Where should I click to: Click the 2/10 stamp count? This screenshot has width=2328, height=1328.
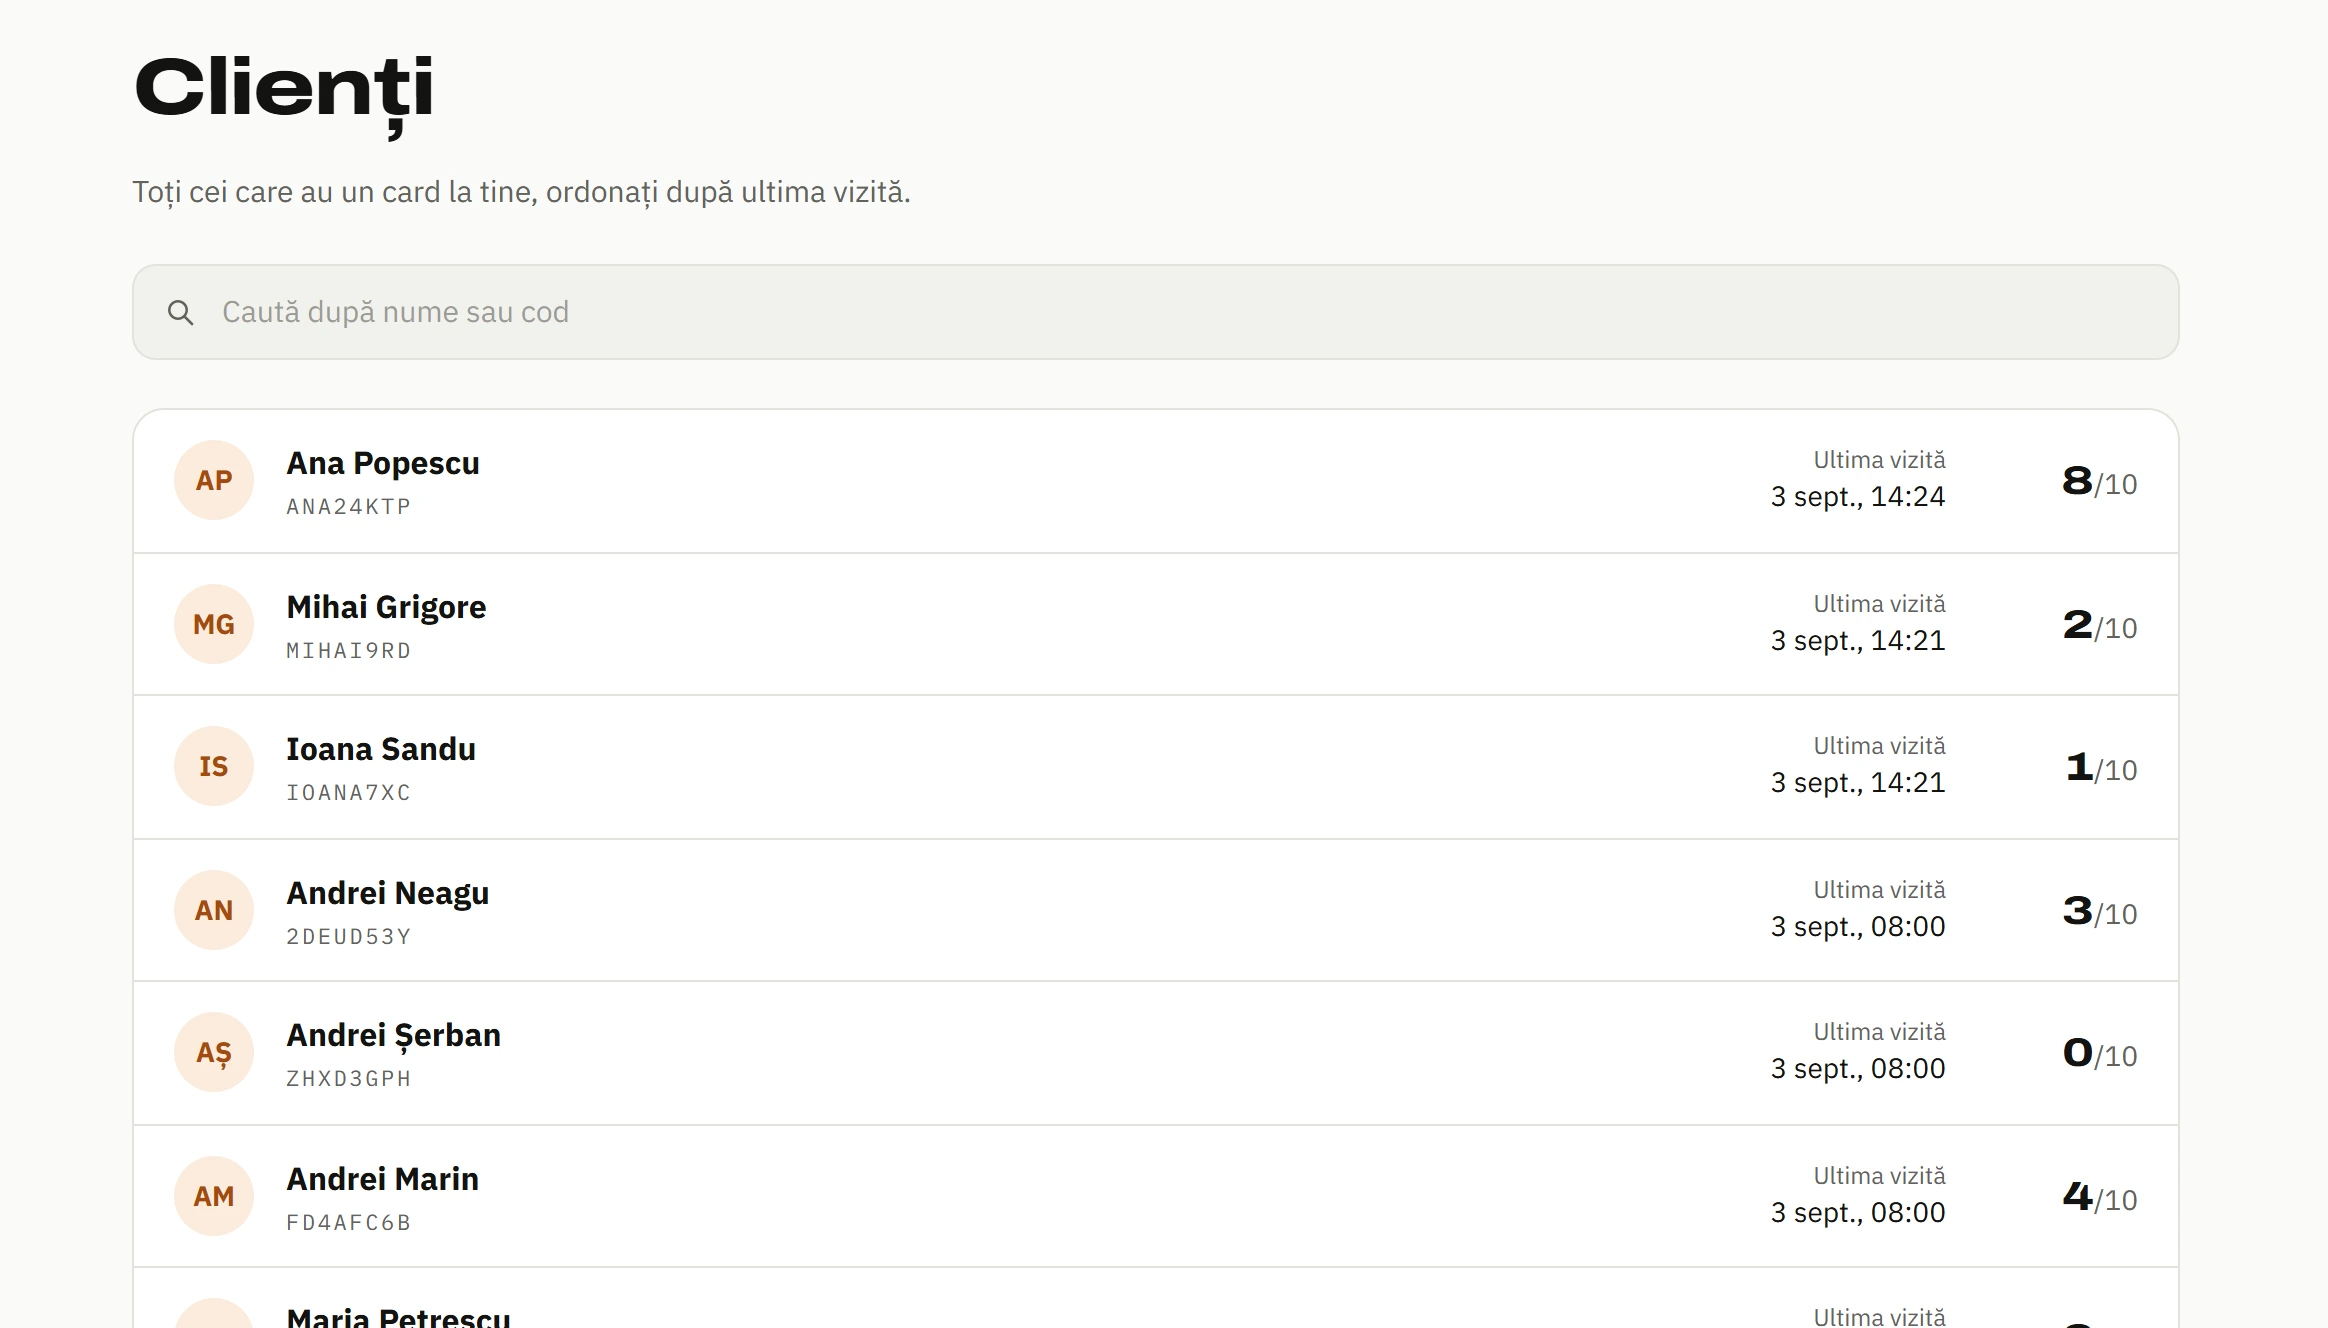tap(2100, 626)
